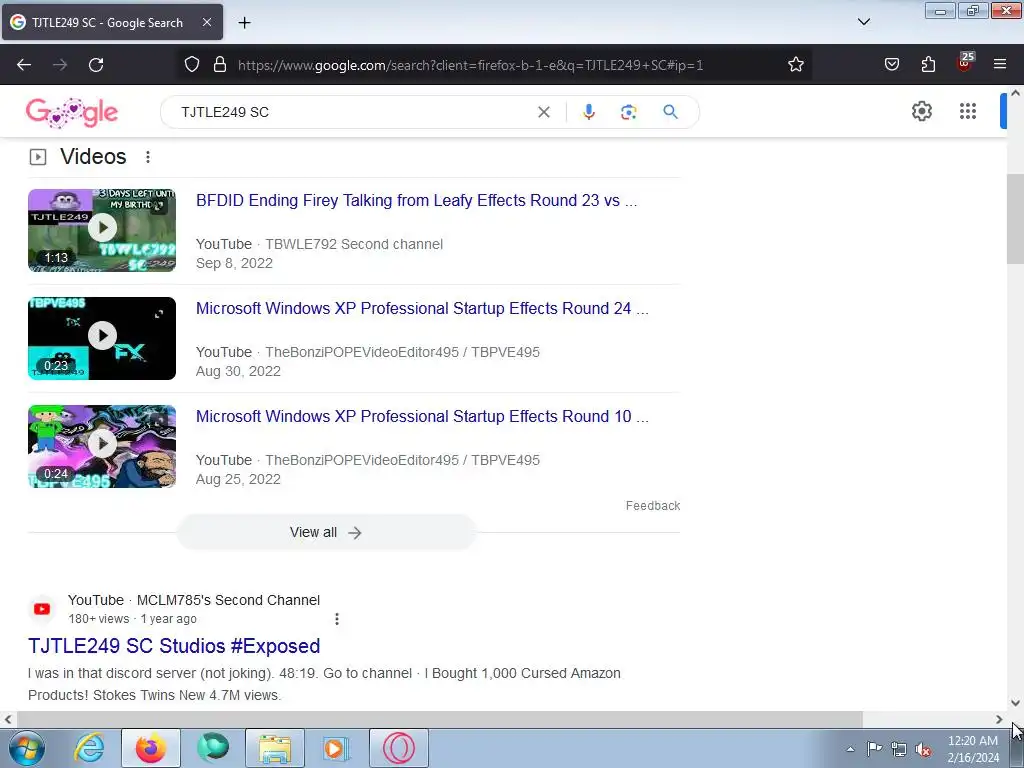The height and width of the screenshot is (768, 1024).
Task: Click the horizontal scrollbar thumb
Action: pyautogui.click(x=440, y=720)
